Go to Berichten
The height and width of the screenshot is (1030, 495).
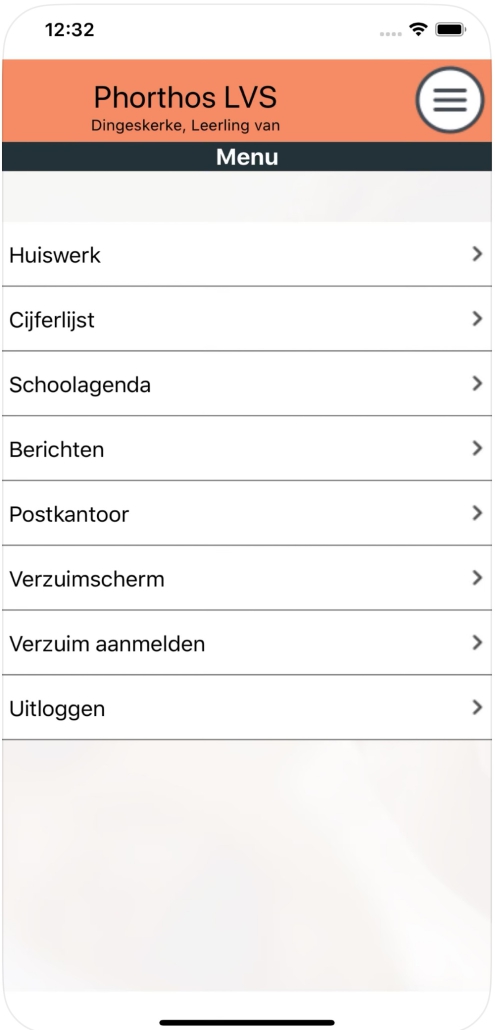click(247, 448)
